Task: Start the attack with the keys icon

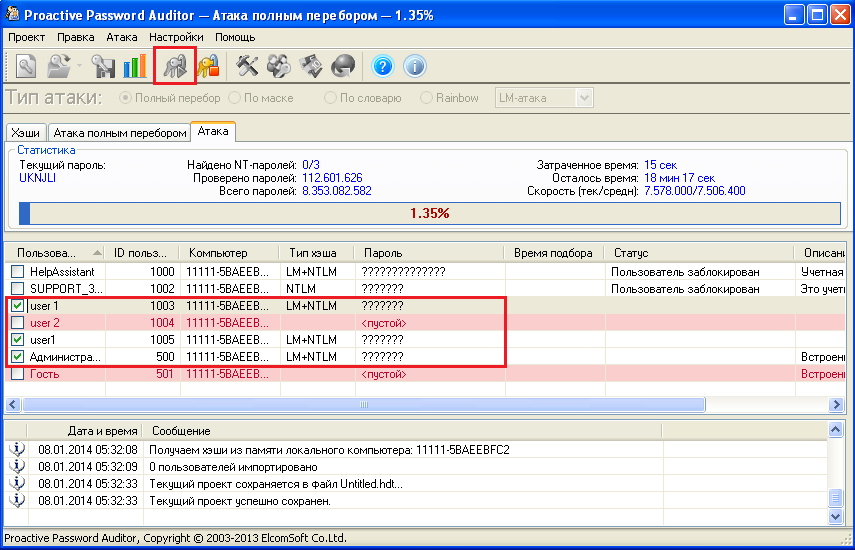Action: click(x=175, y=66)
